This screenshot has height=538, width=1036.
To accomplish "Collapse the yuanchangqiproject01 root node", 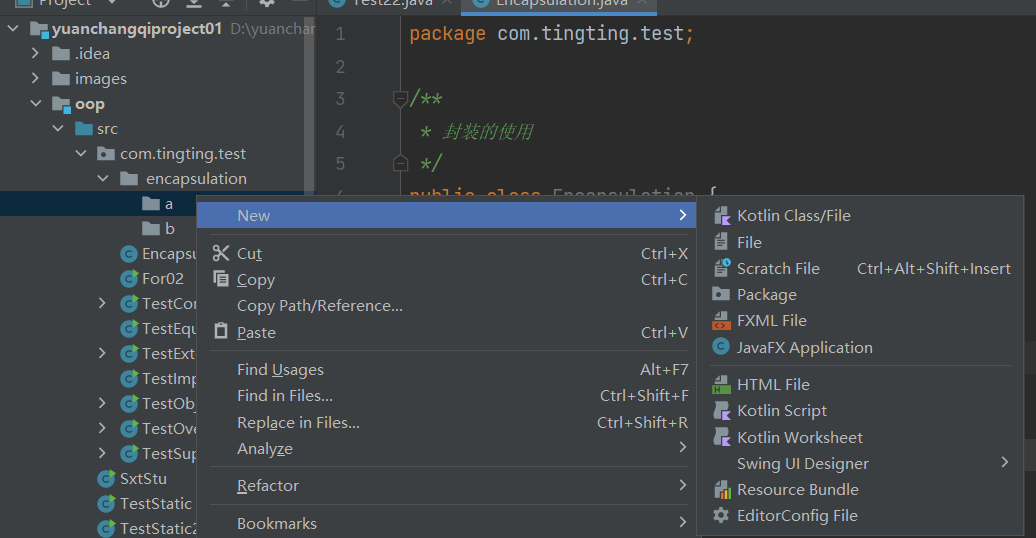I will coord(13,28).
